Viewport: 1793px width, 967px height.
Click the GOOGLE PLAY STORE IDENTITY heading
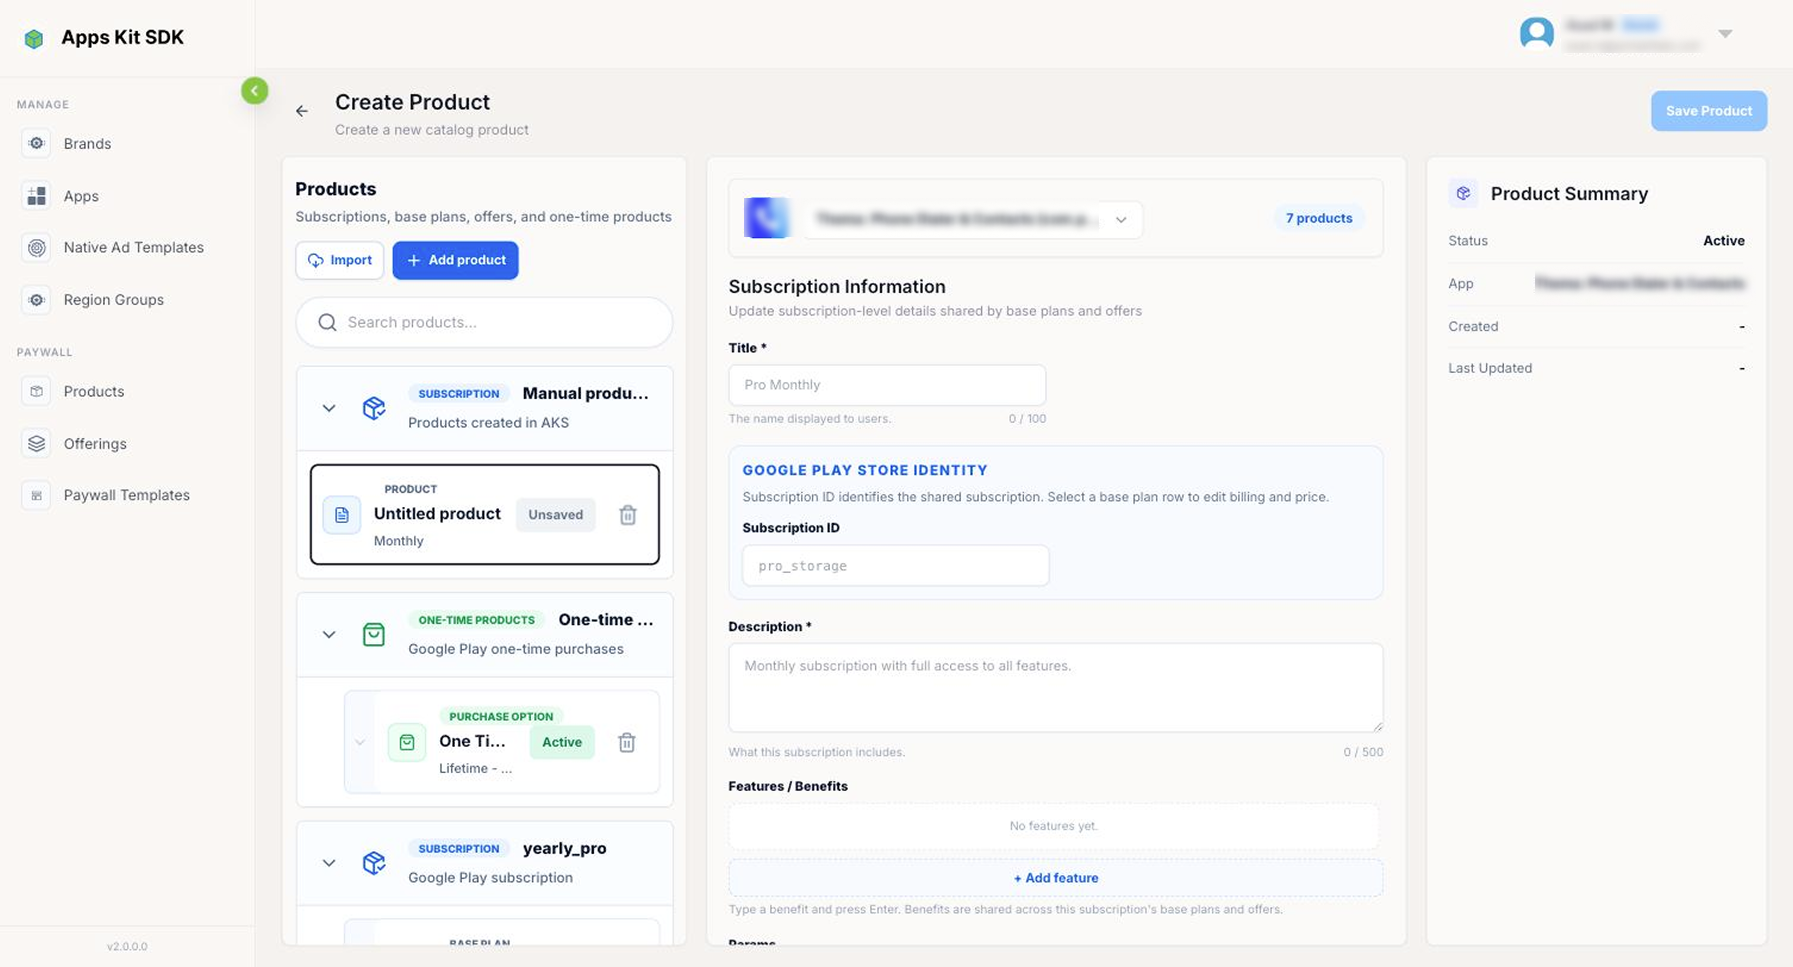[x=865, y=470]
